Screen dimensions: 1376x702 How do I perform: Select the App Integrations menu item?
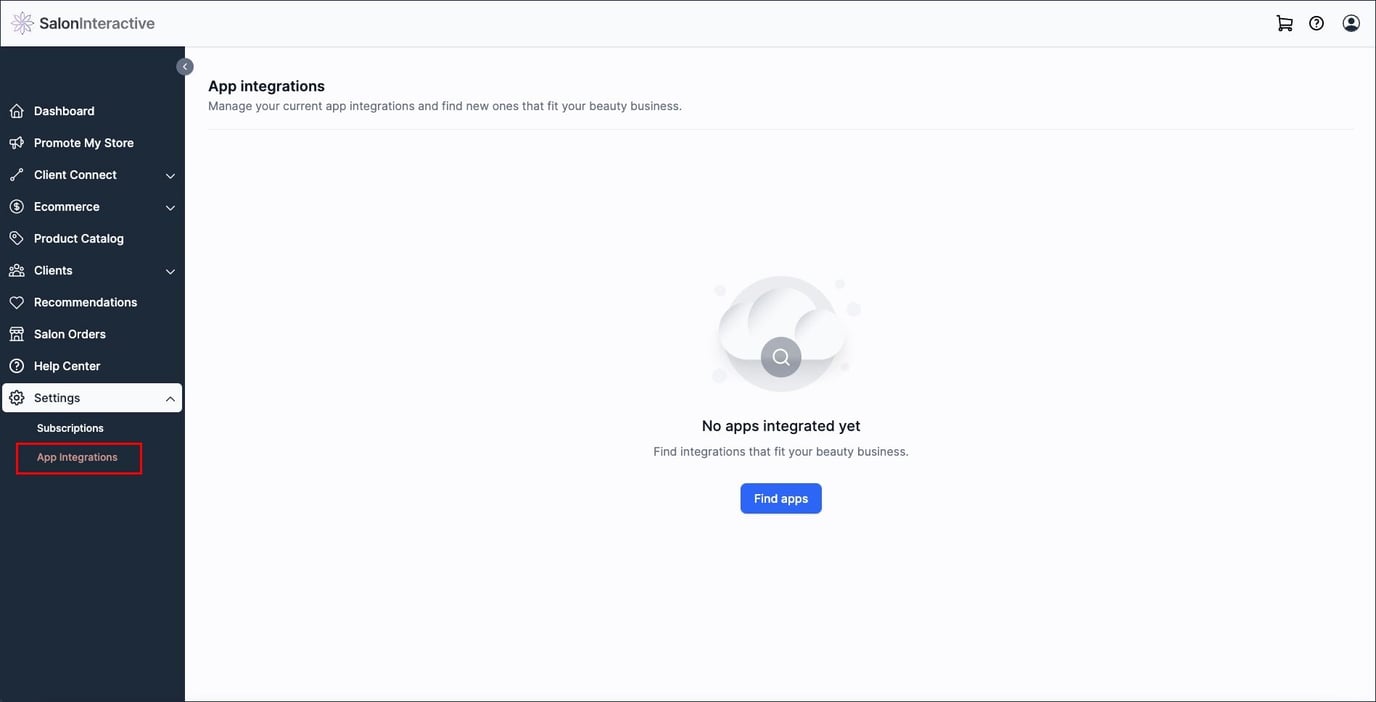(x=77, y=457)
